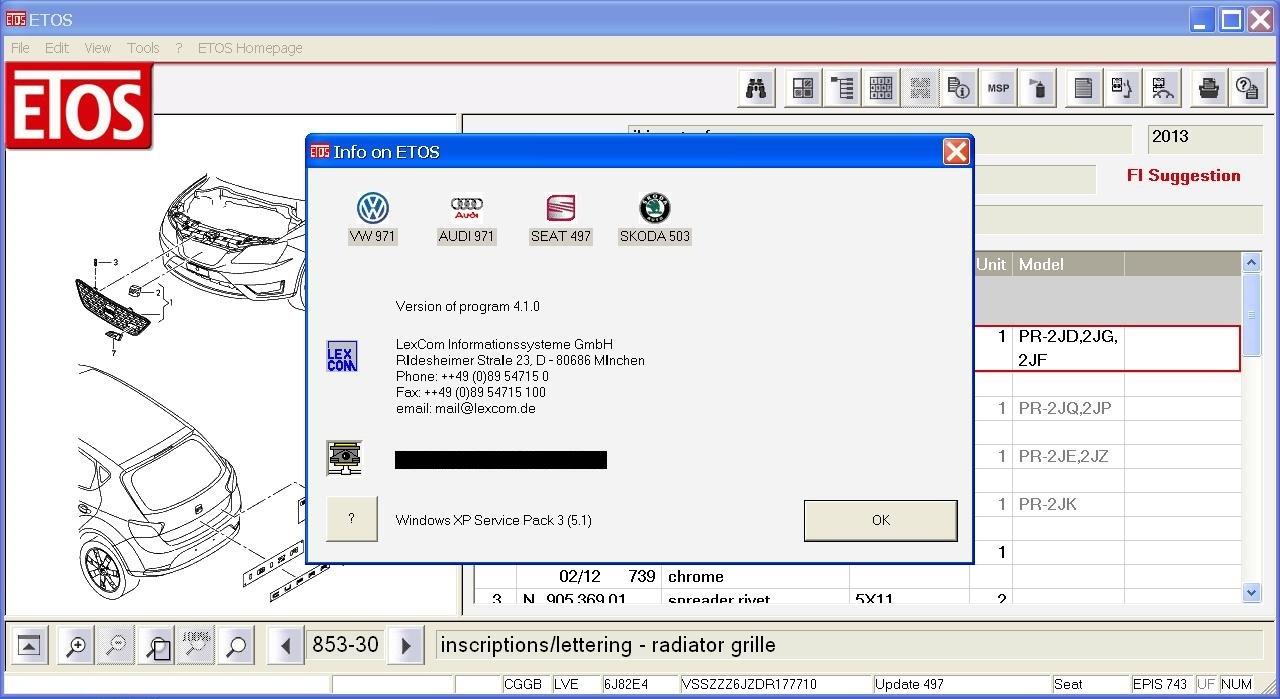The width and height of the screenshot is (1280, 699).
Task: Click the Seat status bar entry
Action: (x=1090, y=684)
